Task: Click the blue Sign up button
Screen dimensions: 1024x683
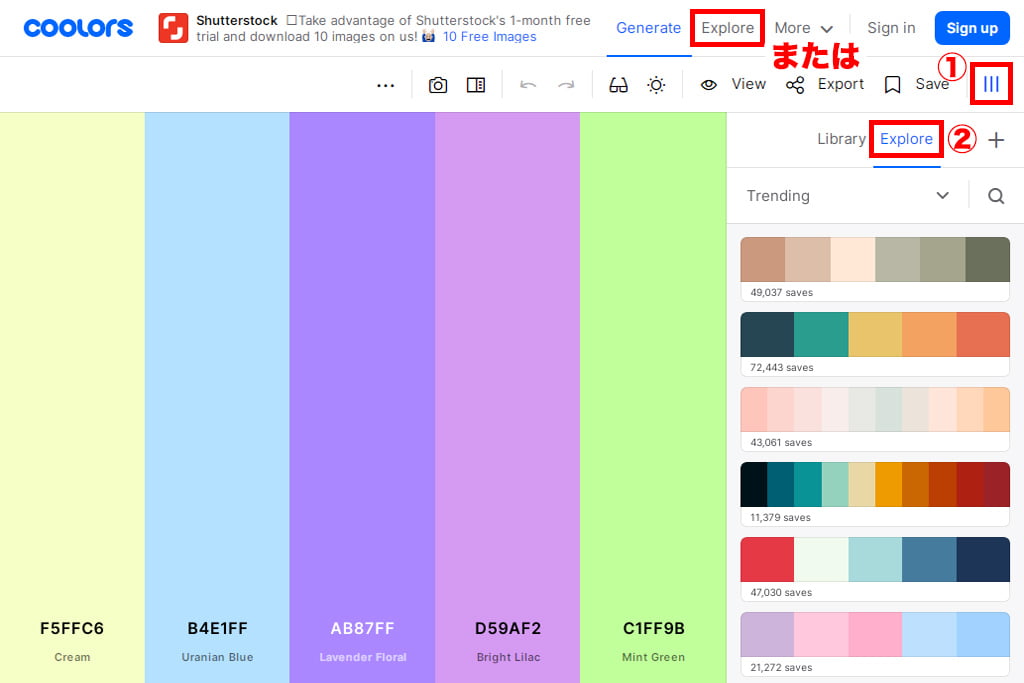Action: click(971, 28)
